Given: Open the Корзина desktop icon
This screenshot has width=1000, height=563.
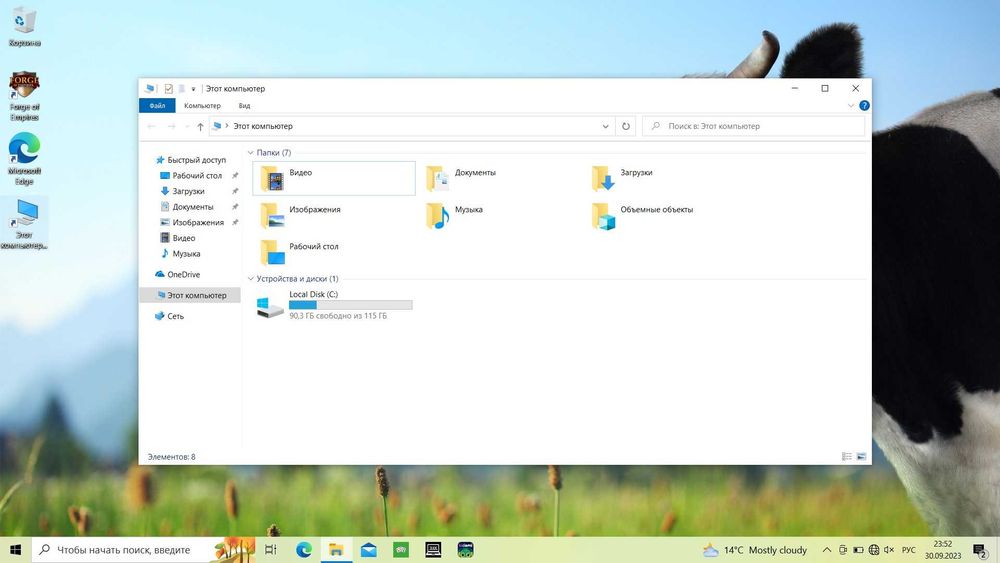Looking at the screenshot, I should click(24, 26).
